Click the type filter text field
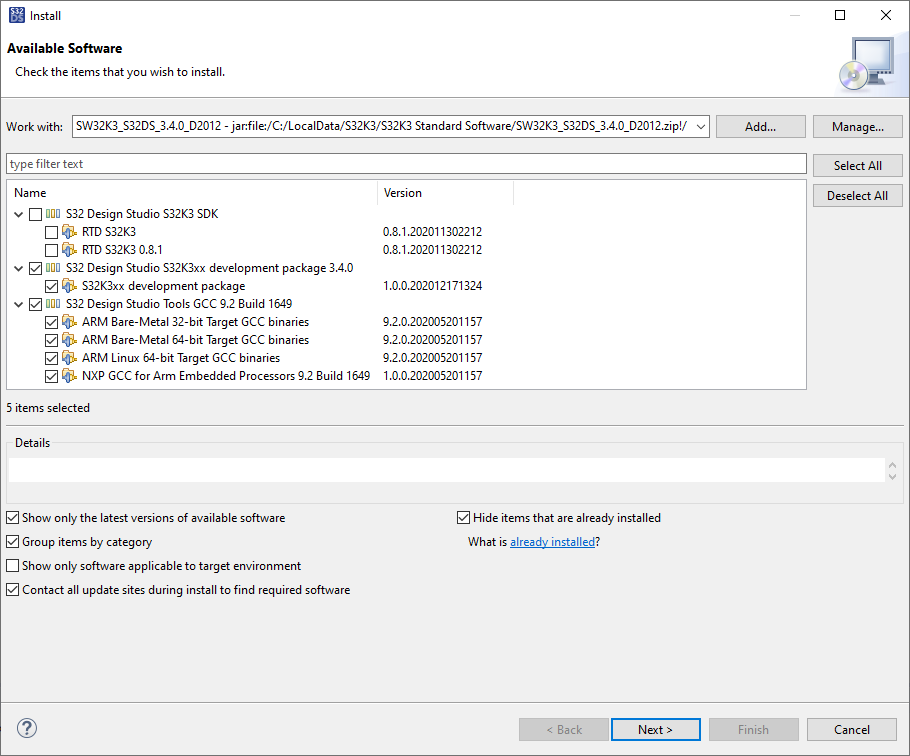Image resolution: width=910 pixels, height=756 pixels. [406, 164]
